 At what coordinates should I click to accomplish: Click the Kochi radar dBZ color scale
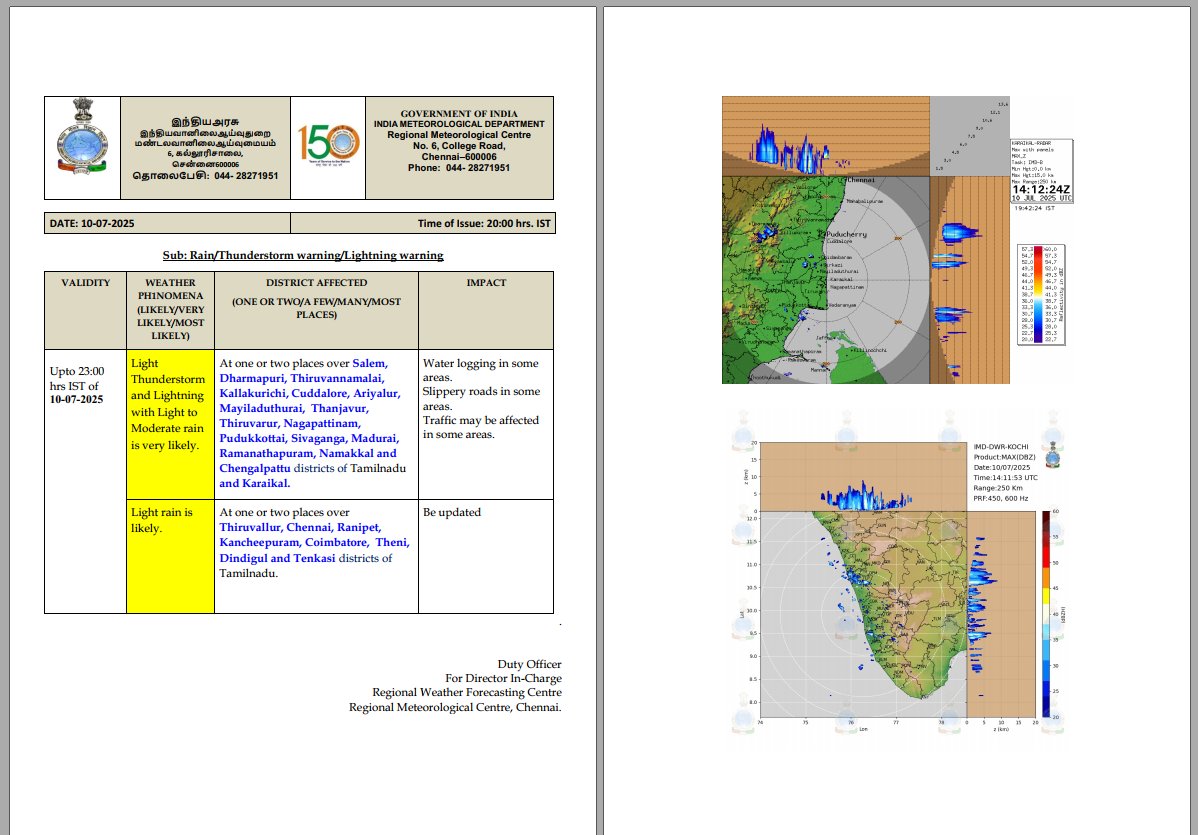(1046, 614)
